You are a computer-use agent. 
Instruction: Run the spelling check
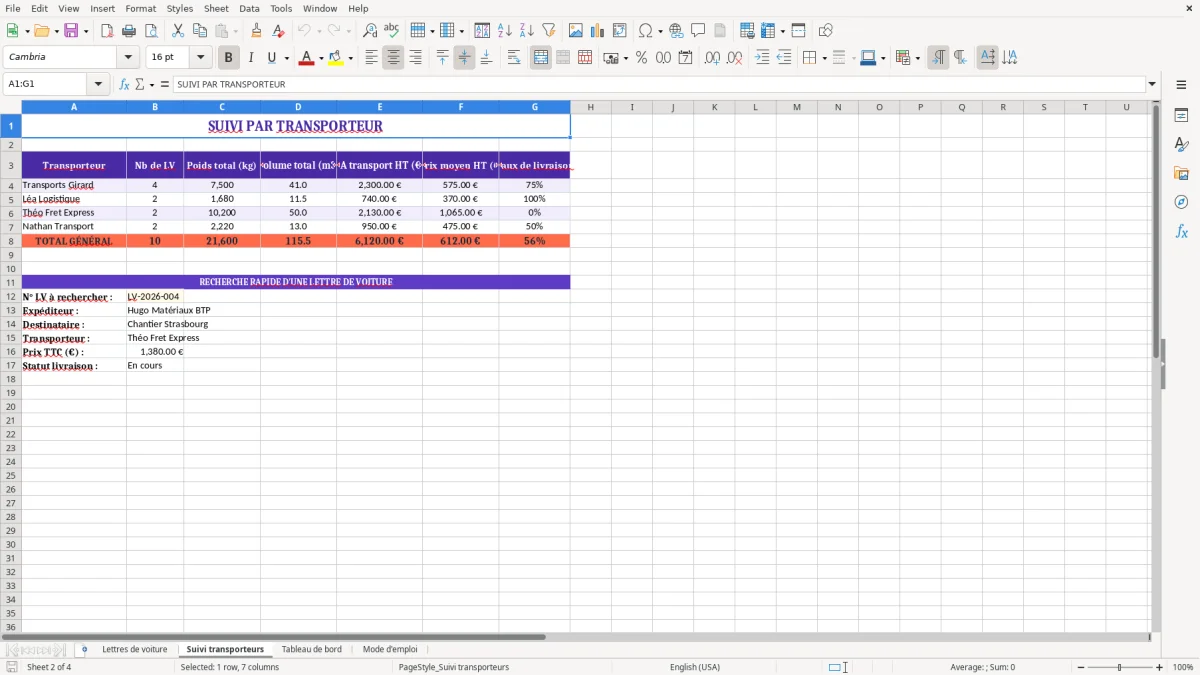point(392,31)
